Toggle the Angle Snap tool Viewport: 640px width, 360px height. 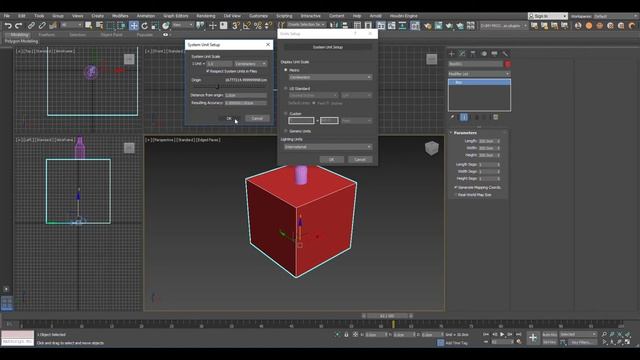point(247,26)
